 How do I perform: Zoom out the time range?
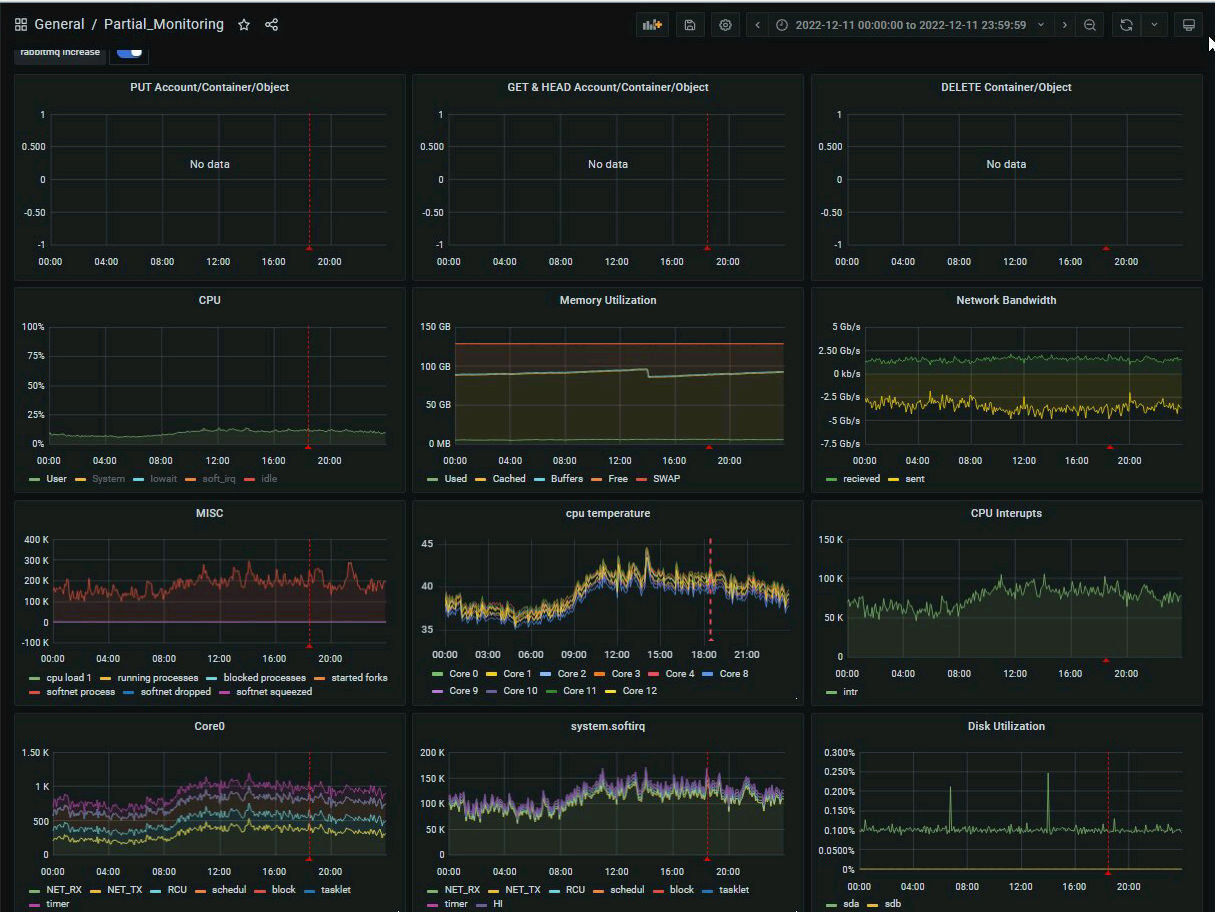tap(1090, 25)
